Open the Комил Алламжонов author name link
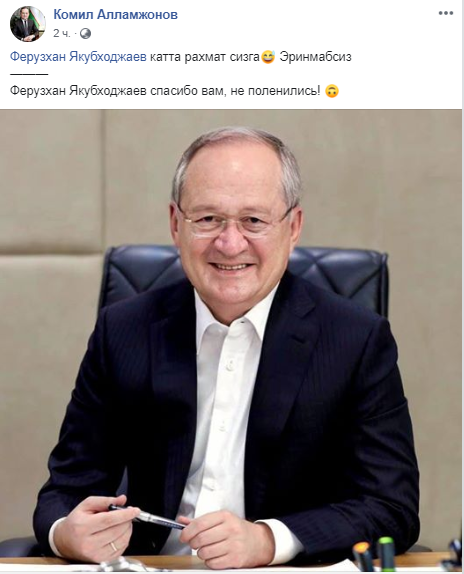464x574 pixels. [116, 15]
